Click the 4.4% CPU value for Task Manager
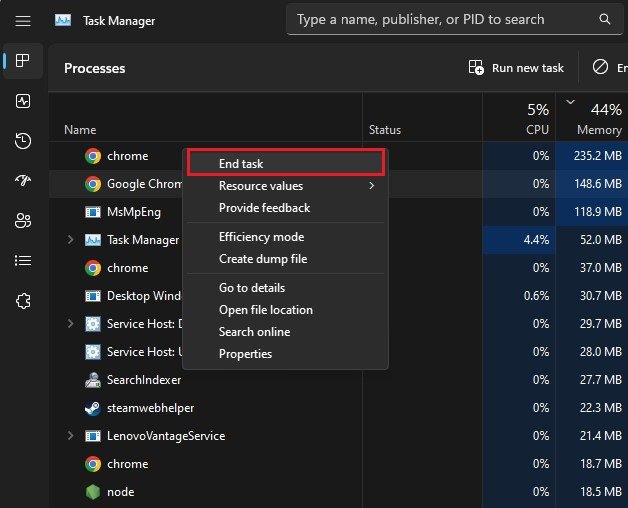 click(536, 240)
